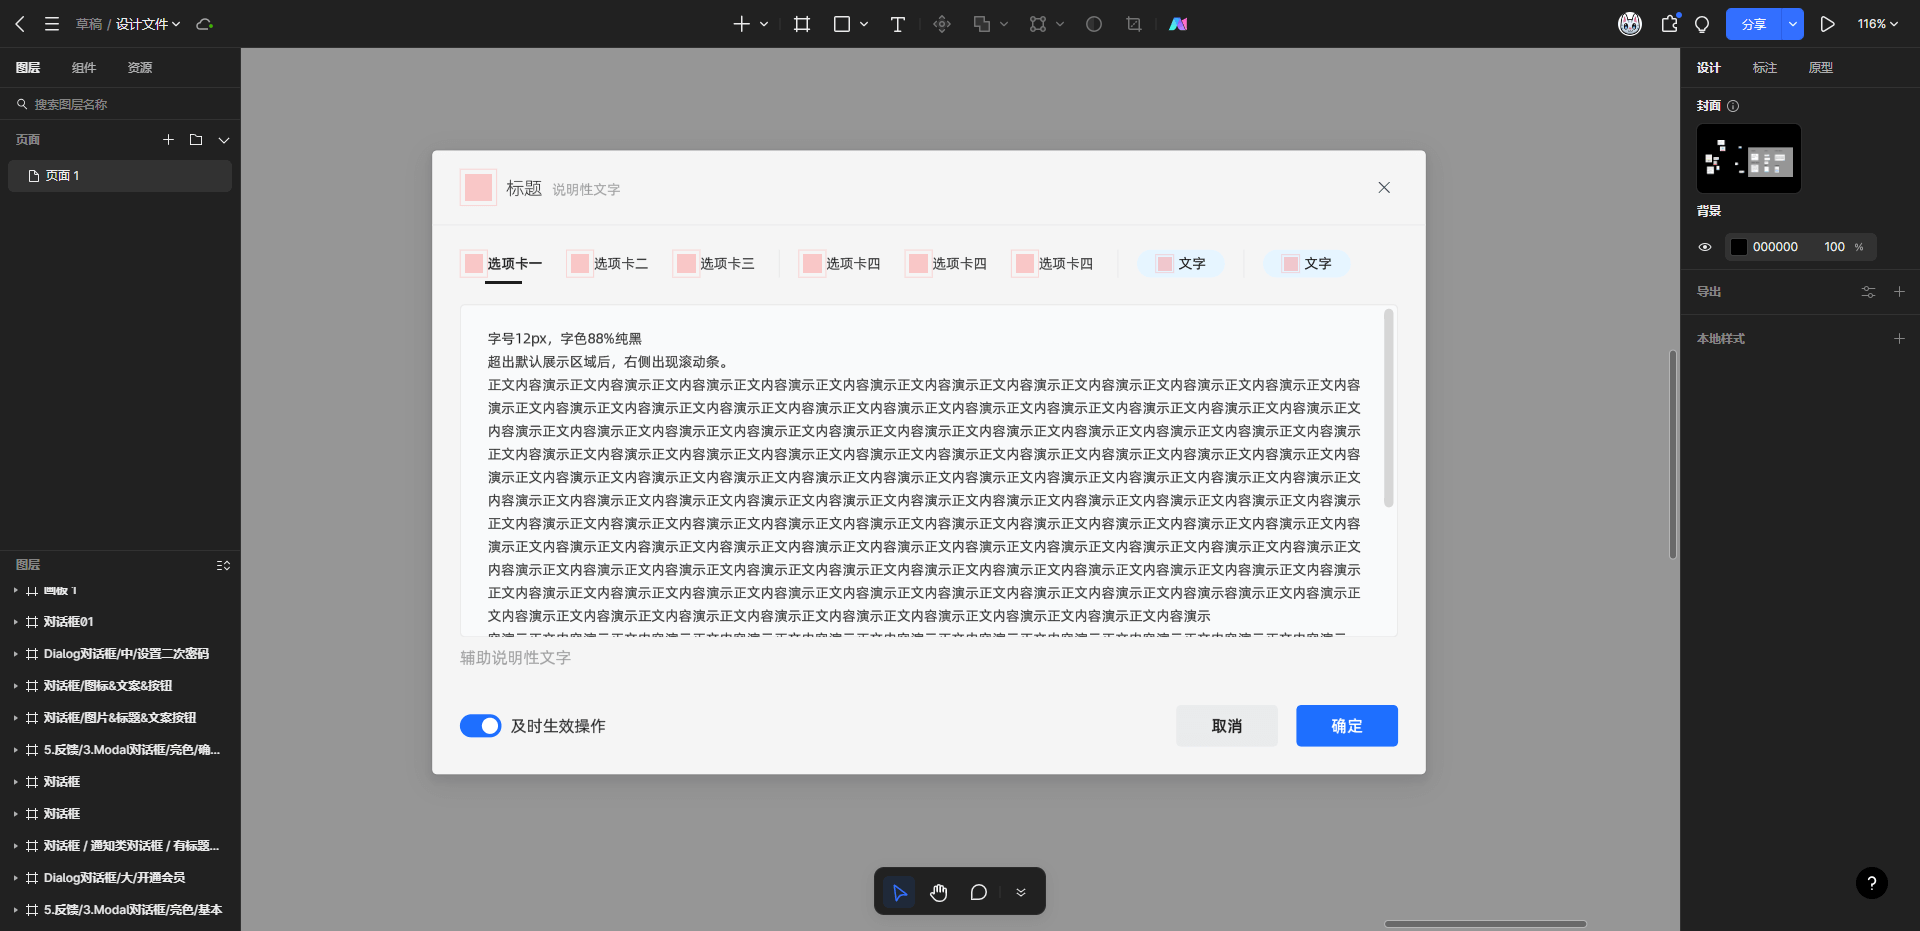Add a local style with 本地样式 plus

point(1899,339)
